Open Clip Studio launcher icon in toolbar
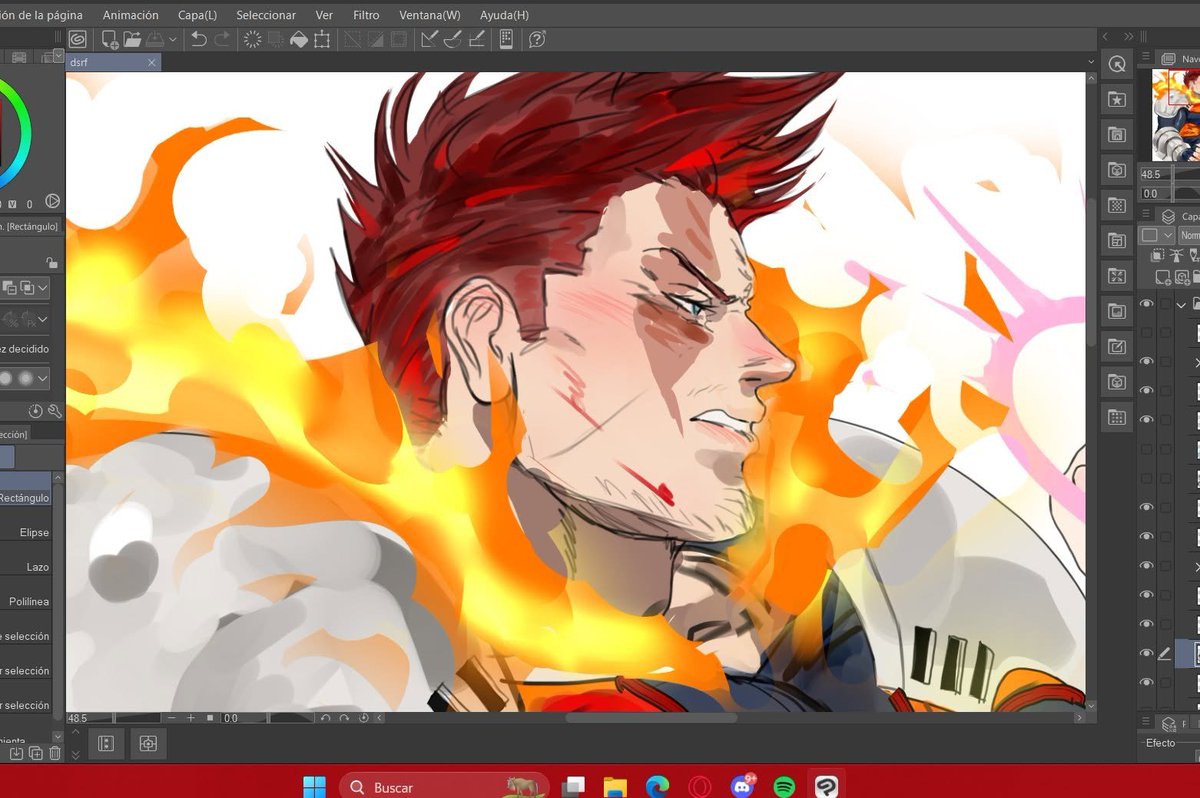 [x=78, y=39]
